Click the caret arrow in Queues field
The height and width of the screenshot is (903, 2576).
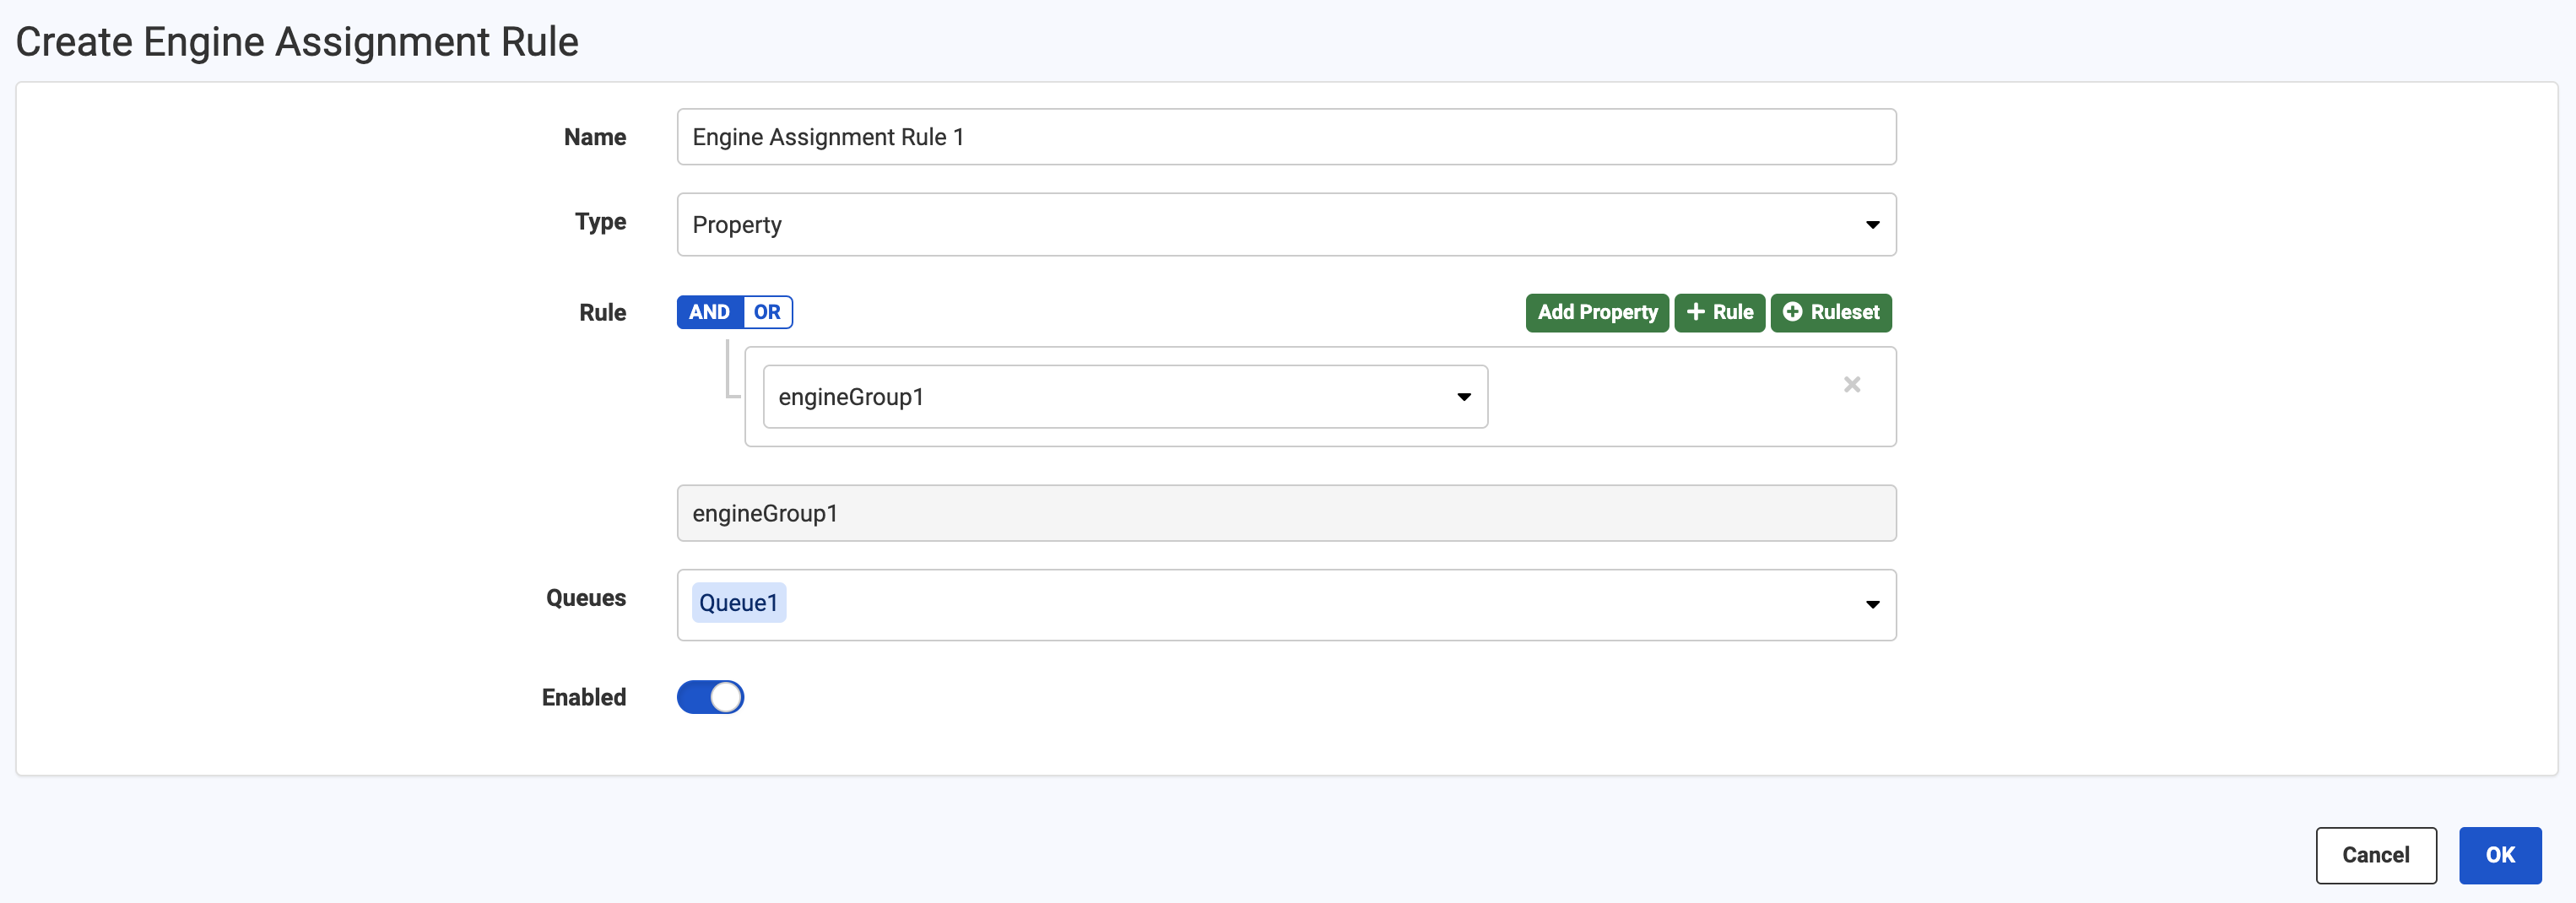point(1872,604)
